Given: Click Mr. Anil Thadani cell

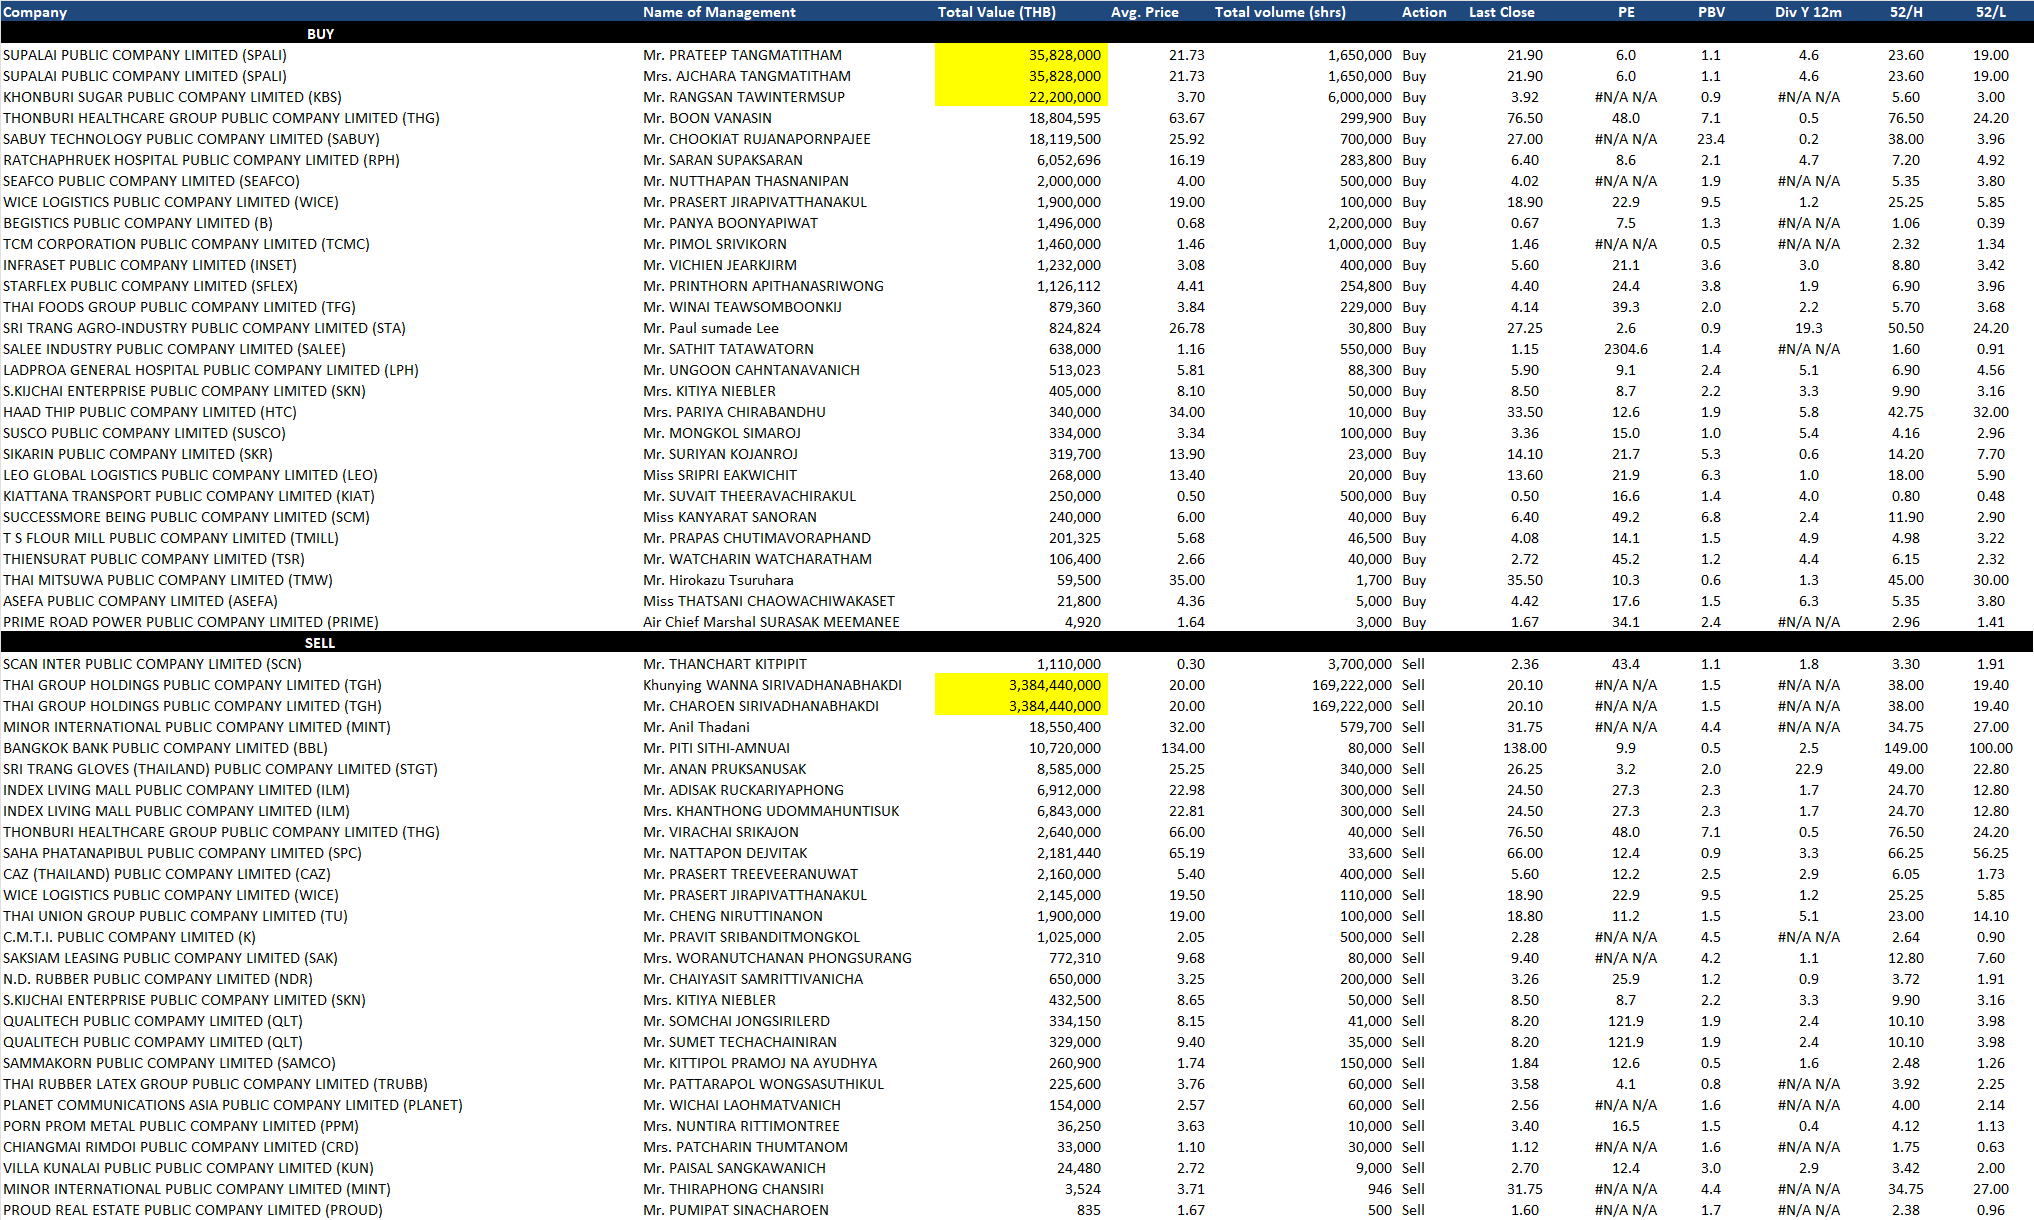Looking at the screenshot, I should pos(696,727).
